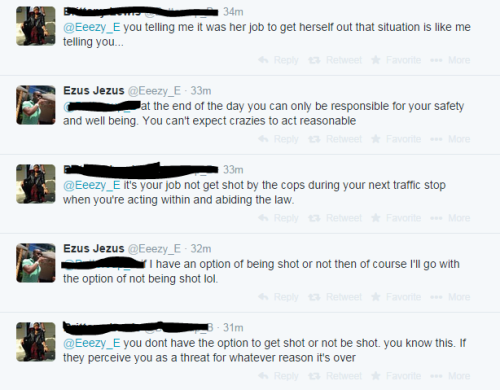Open More menu on the 32m tweet
The height and width of the screenshot is (390, 500).
coord(450,297)
